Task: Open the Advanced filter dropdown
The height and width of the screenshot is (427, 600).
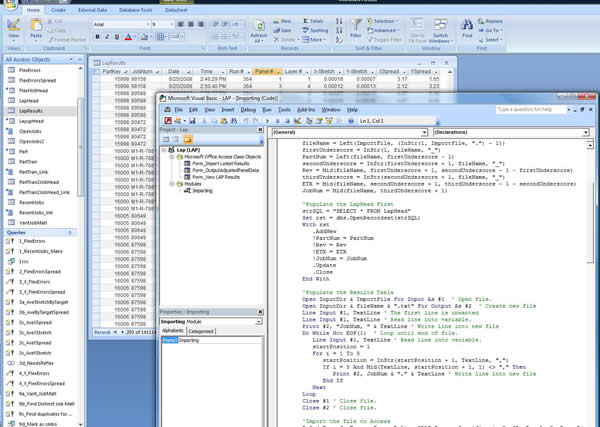Action: pyautogui.click(x=383, y=30)
